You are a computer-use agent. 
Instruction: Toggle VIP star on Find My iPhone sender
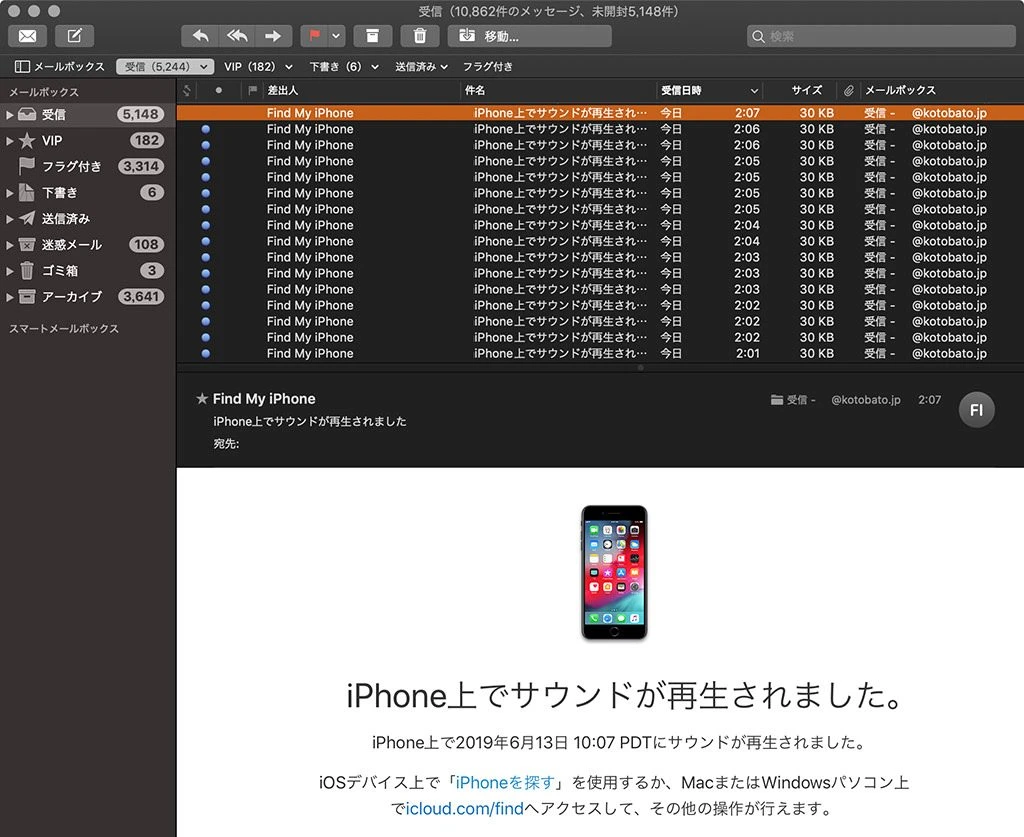[202, 399]
